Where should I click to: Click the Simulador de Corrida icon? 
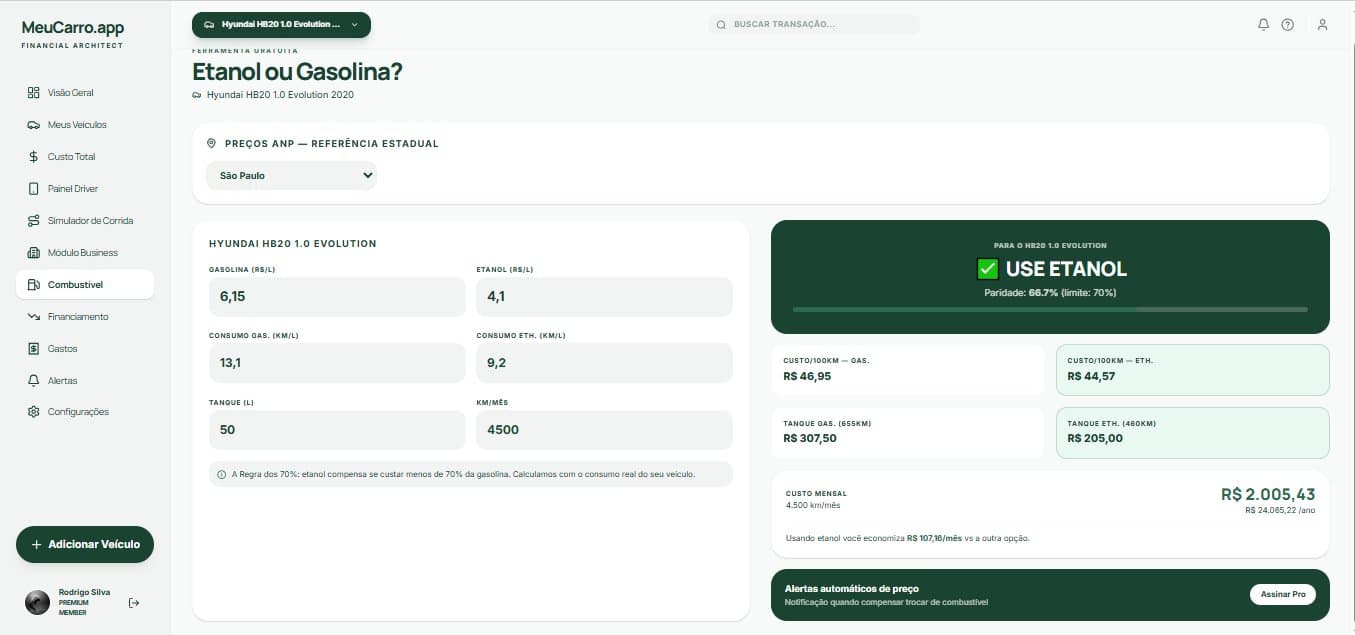pyautogui.click(x=33, y=221)
